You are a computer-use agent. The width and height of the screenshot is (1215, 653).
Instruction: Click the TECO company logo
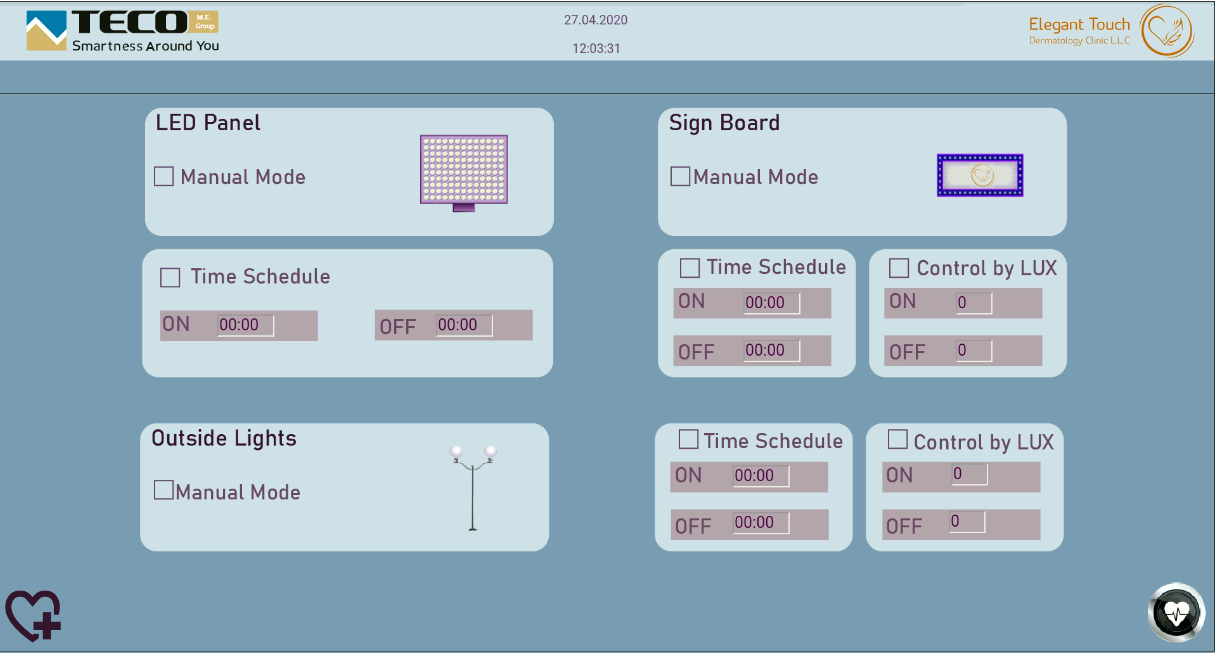point(122,31)
